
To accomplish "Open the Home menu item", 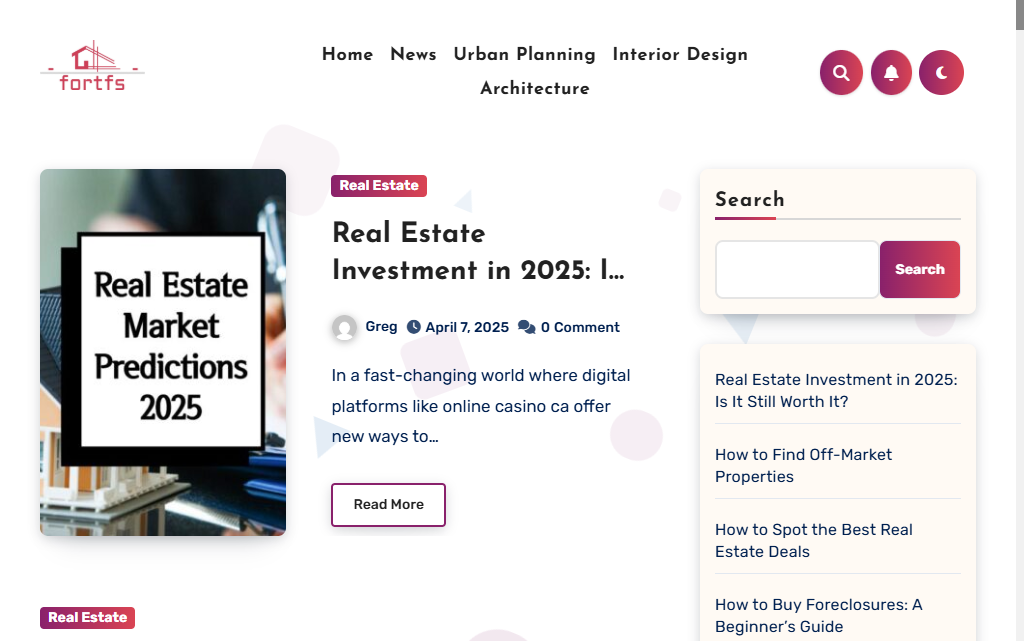I will [x=347, y=55].
